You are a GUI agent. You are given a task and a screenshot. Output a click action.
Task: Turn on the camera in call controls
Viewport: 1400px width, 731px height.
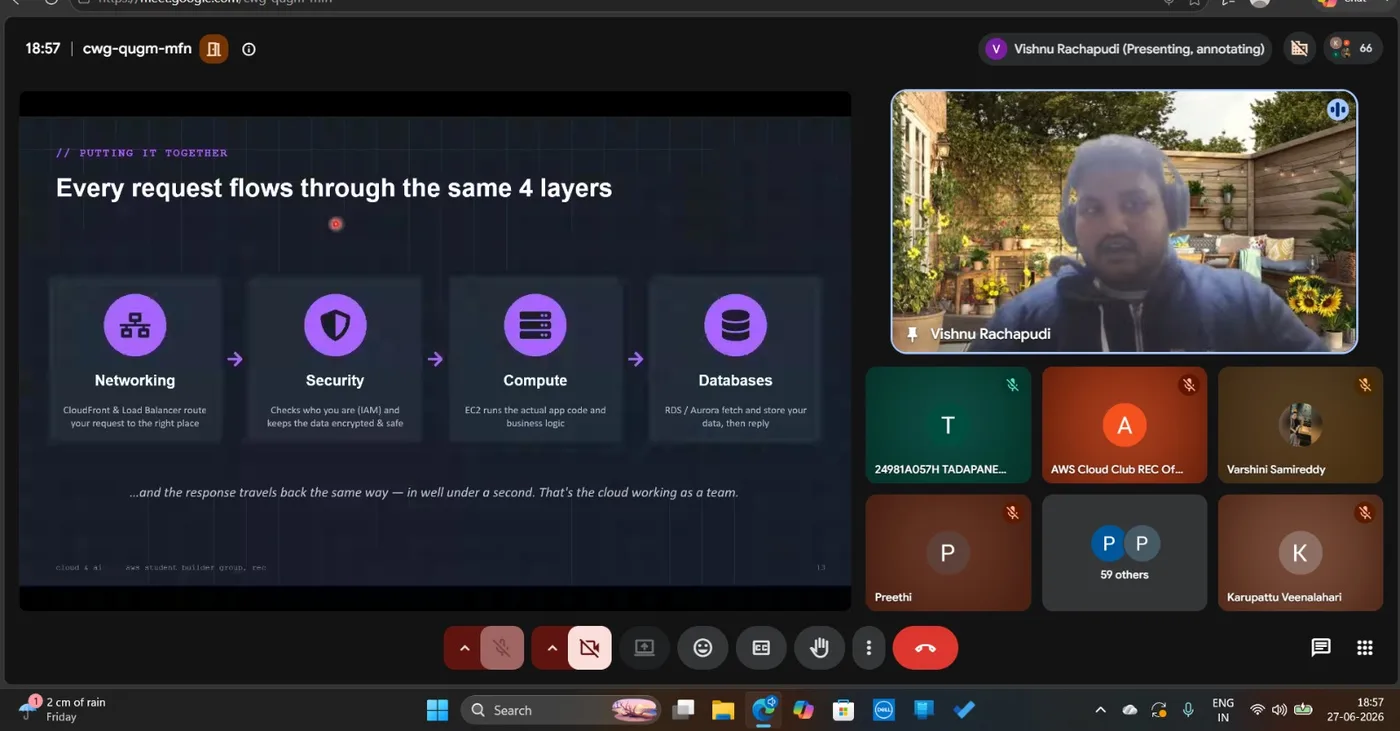pos(590,648)
